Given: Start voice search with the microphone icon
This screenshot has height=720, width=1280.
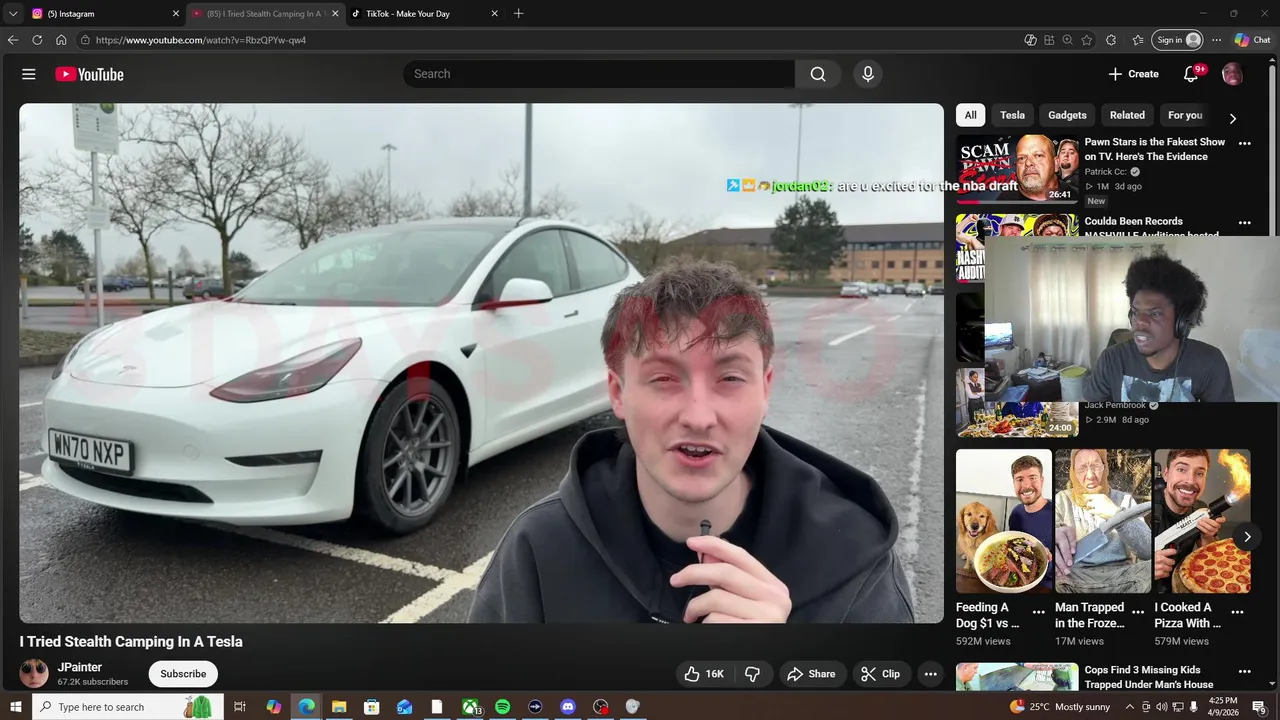Looking at the screenshot, I should (867, 74).
